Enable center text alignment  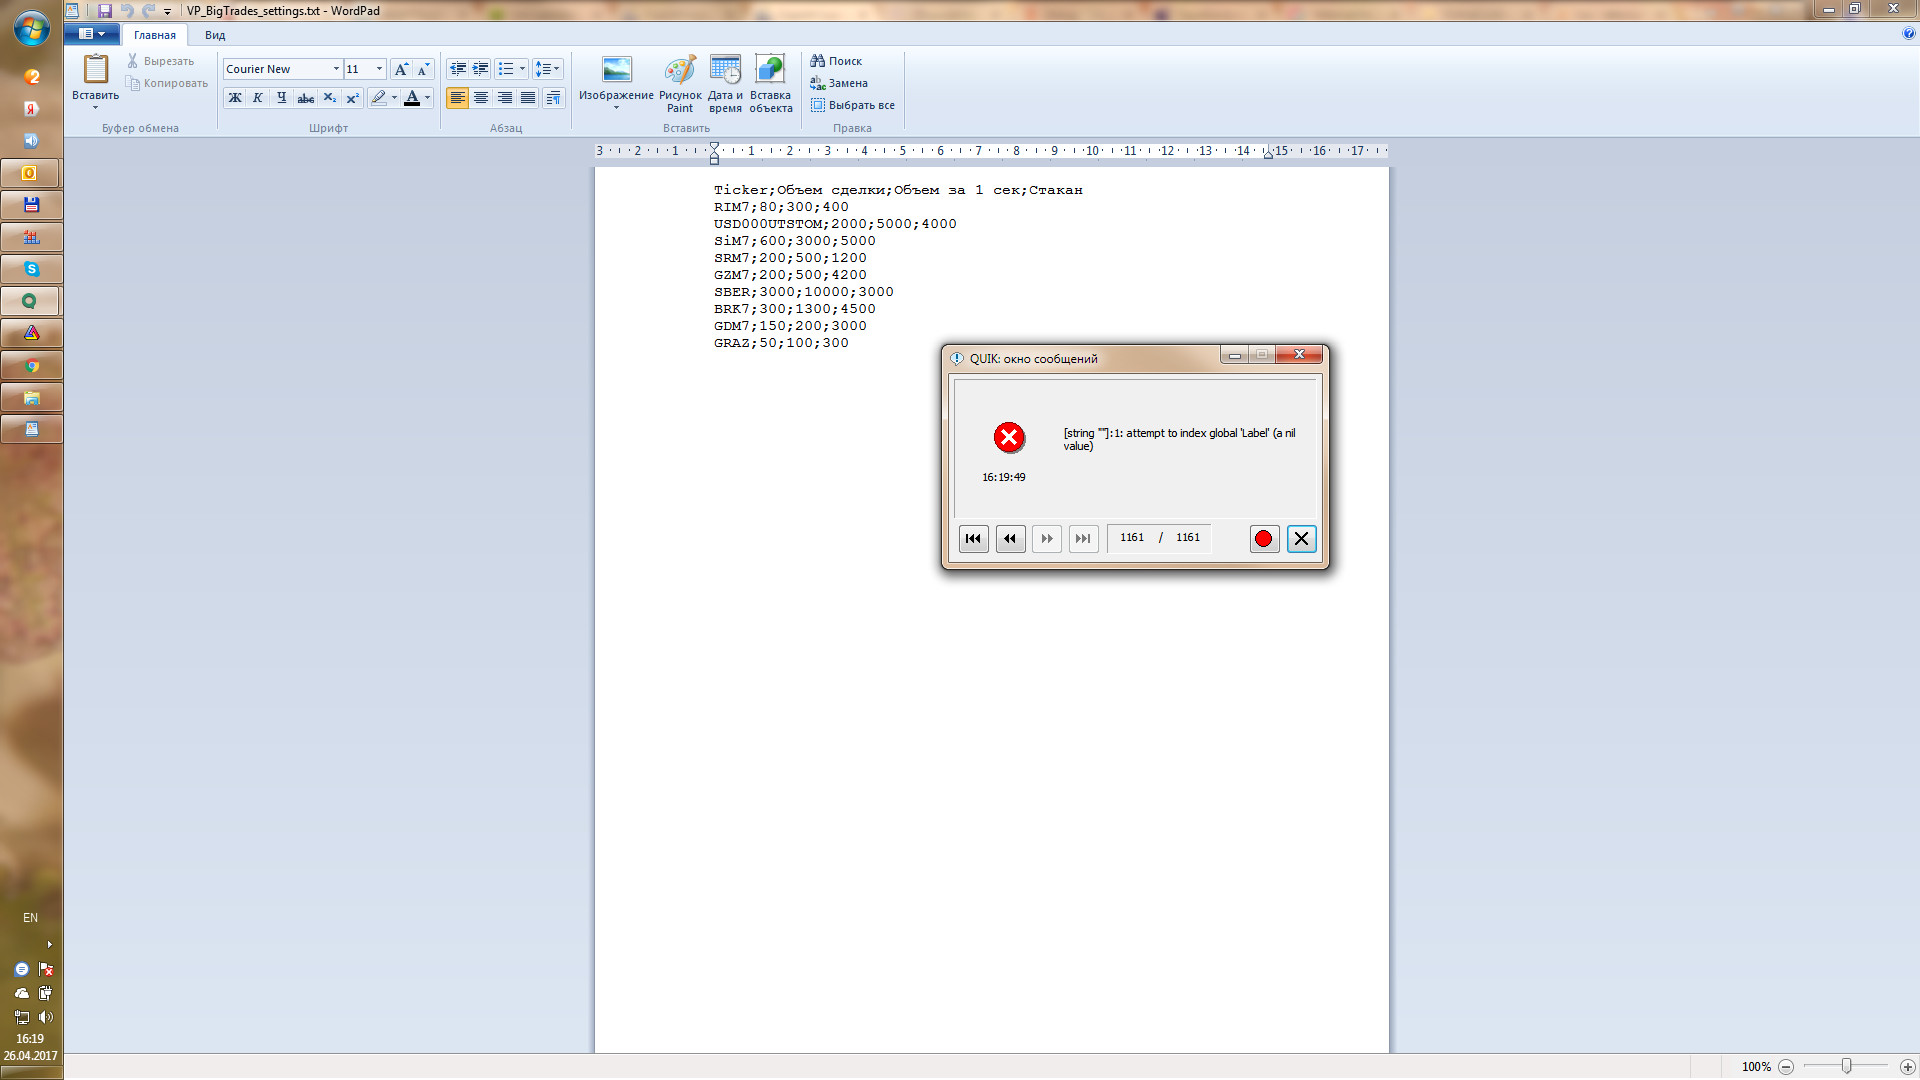click(x=481, y=98)
